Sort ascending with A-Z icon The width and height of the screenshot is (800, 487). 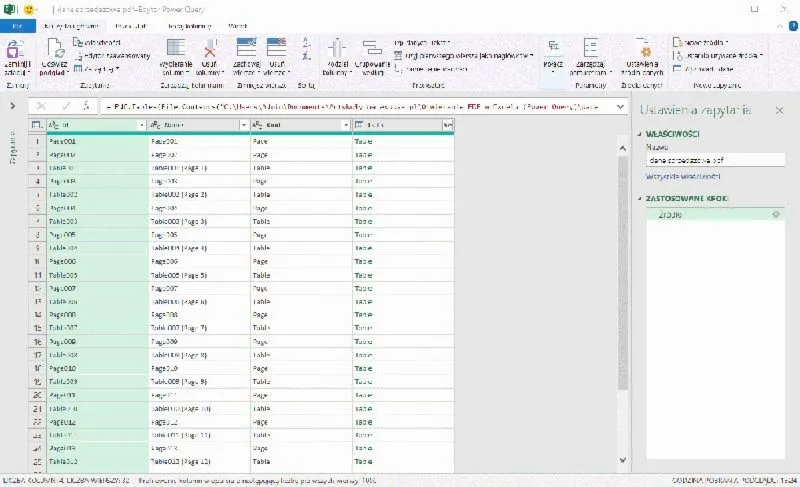306,43
